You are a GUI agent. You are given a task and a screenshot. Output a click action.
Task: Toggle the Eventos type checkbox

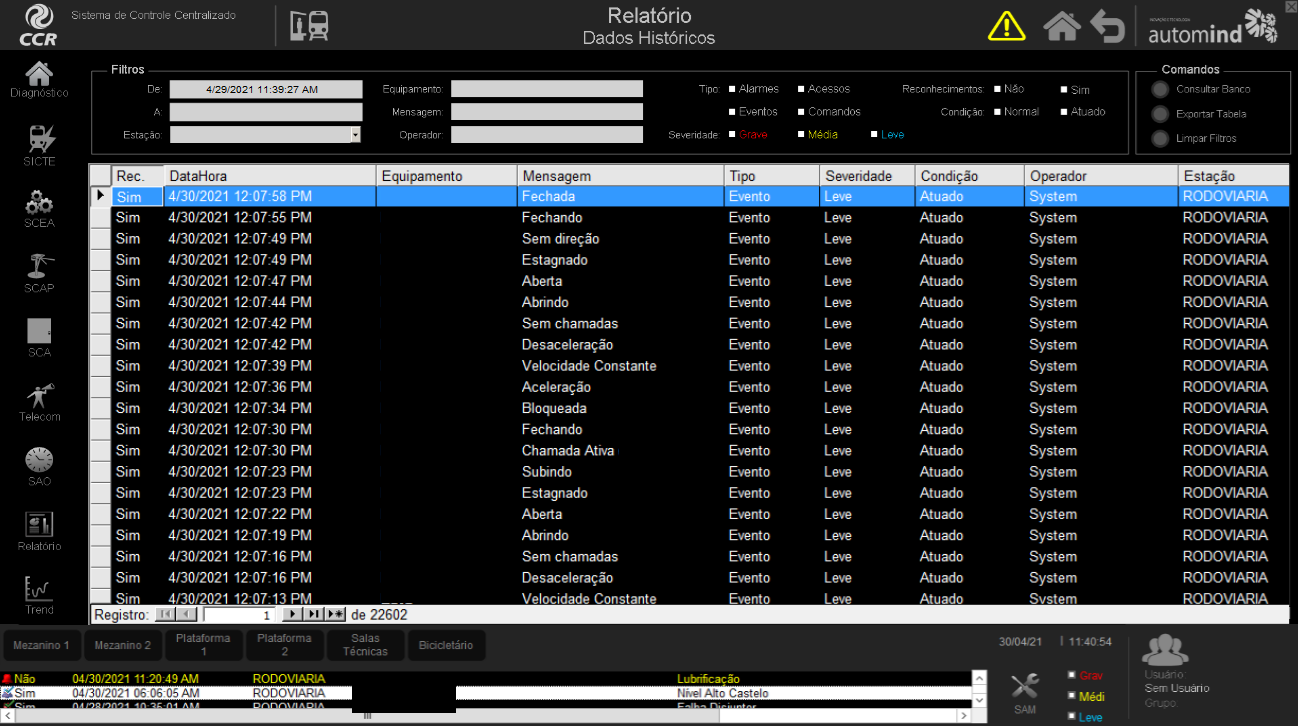pyautogui.click(x=732, y=112)
